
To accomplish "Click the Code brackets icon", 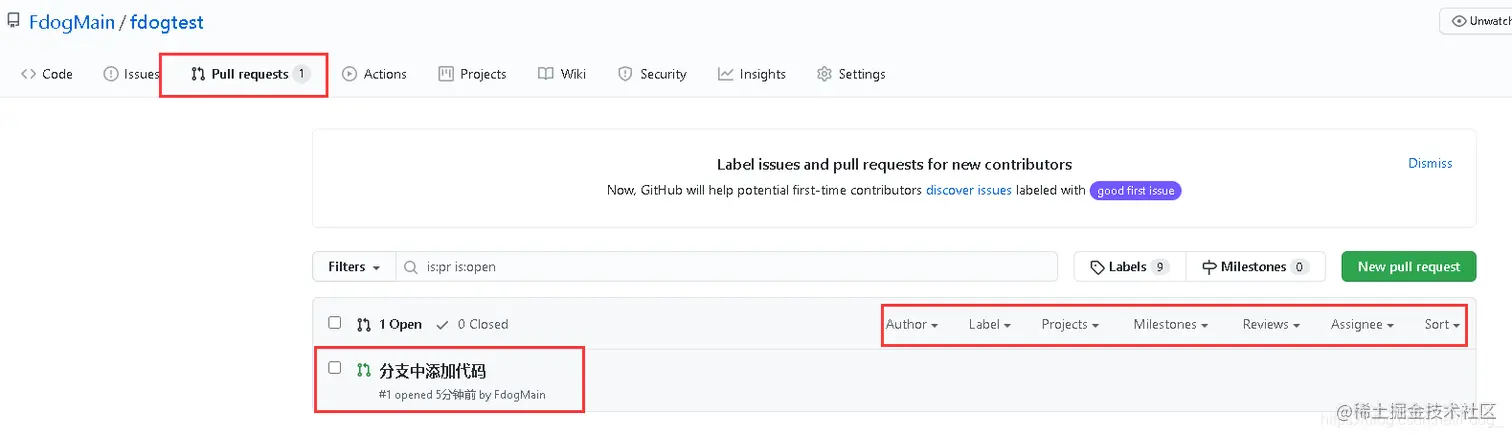I will [29, 74].
